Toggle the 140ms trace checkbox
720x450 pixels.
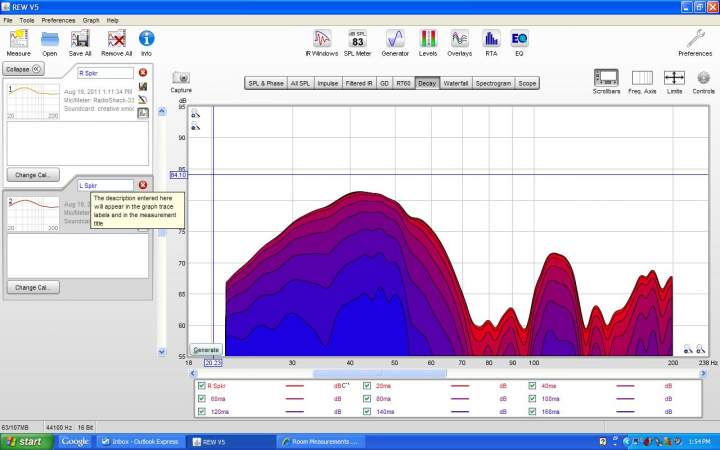pyautogui.click(x=367, y=411)
